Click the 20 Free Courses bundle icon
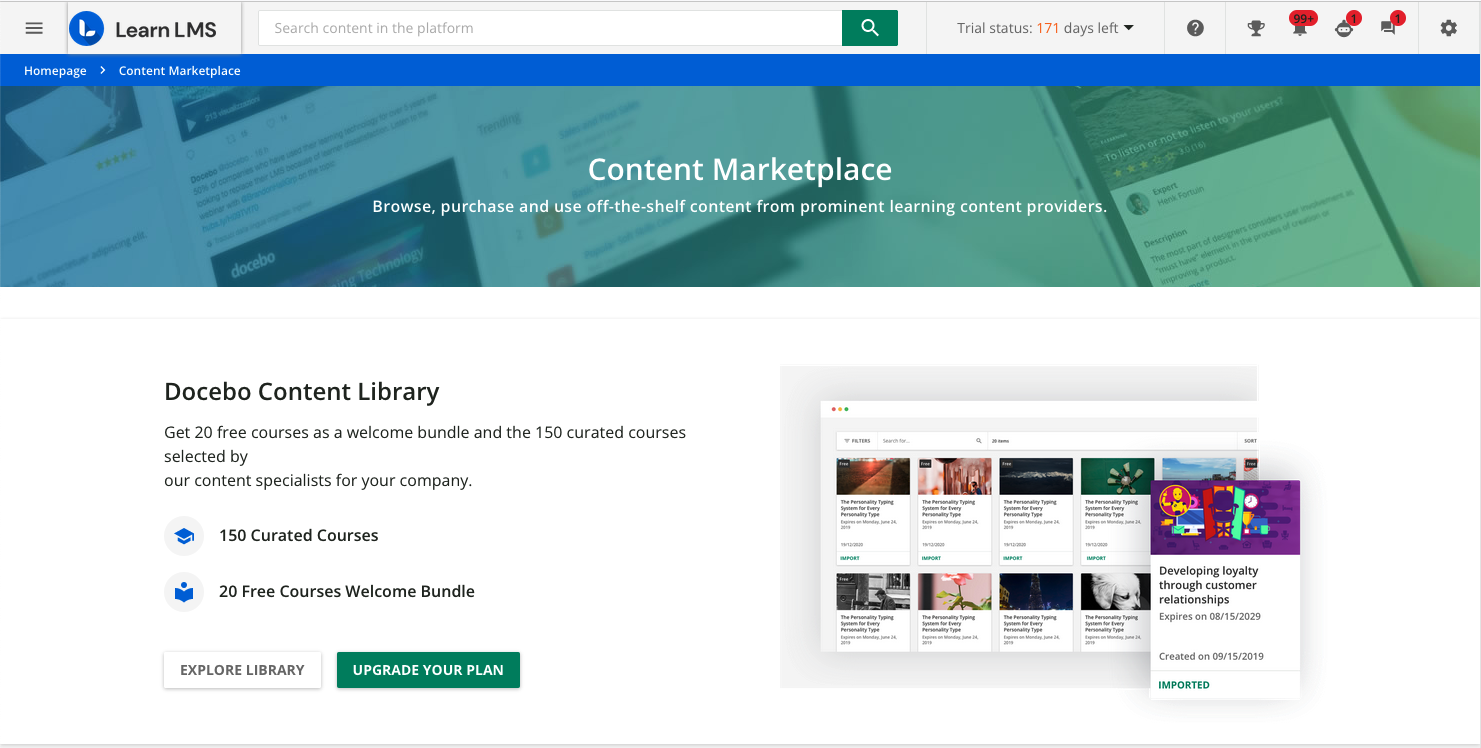The width and height of the screenshot is (1481, 748). click(184, 592)
